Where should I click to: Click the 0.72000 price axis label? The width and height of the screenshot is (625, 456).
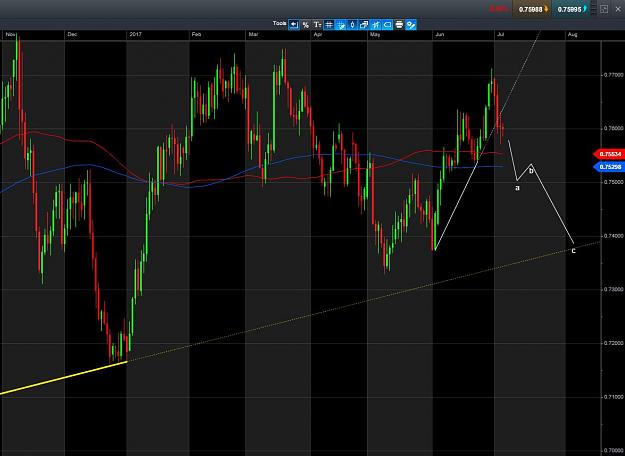pos(612,343)
